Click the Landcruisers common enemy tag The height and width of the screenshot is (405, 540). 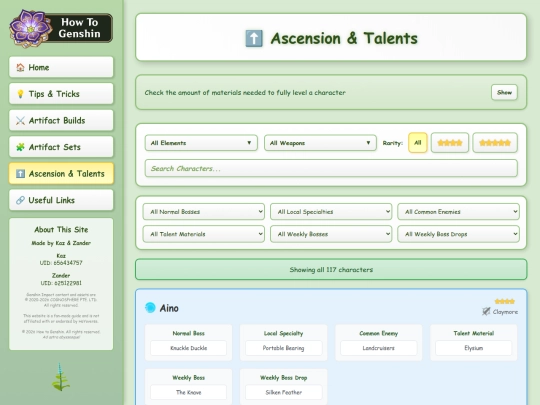tap(378, 348)
